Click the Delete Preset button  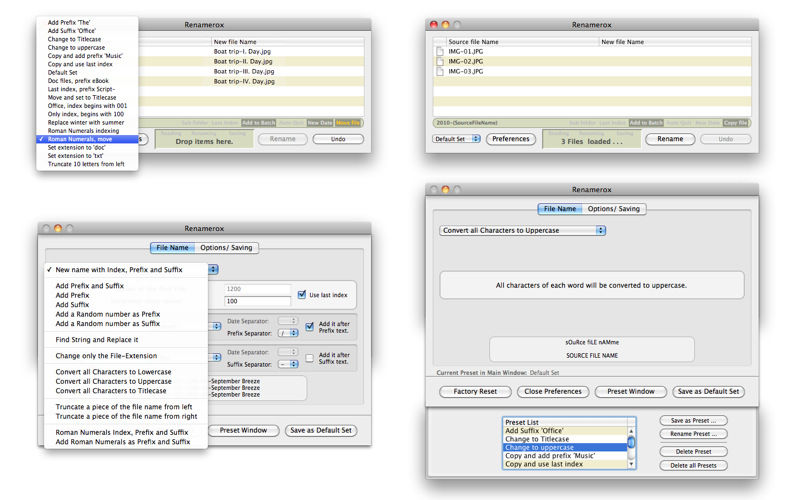coord(693,452)
